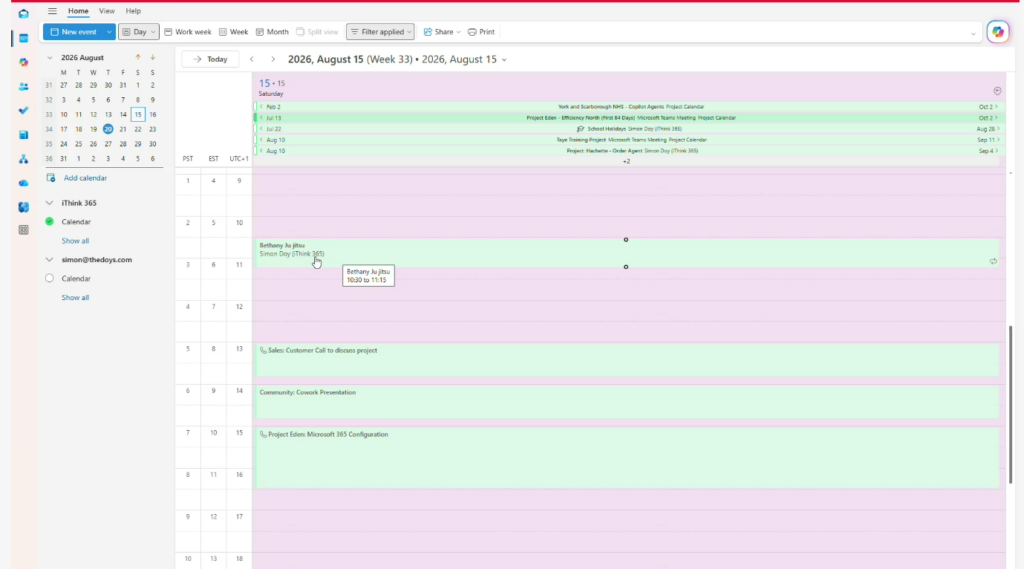Click the Add calendar icon
1024x569 pixels.
coord(51,178)
